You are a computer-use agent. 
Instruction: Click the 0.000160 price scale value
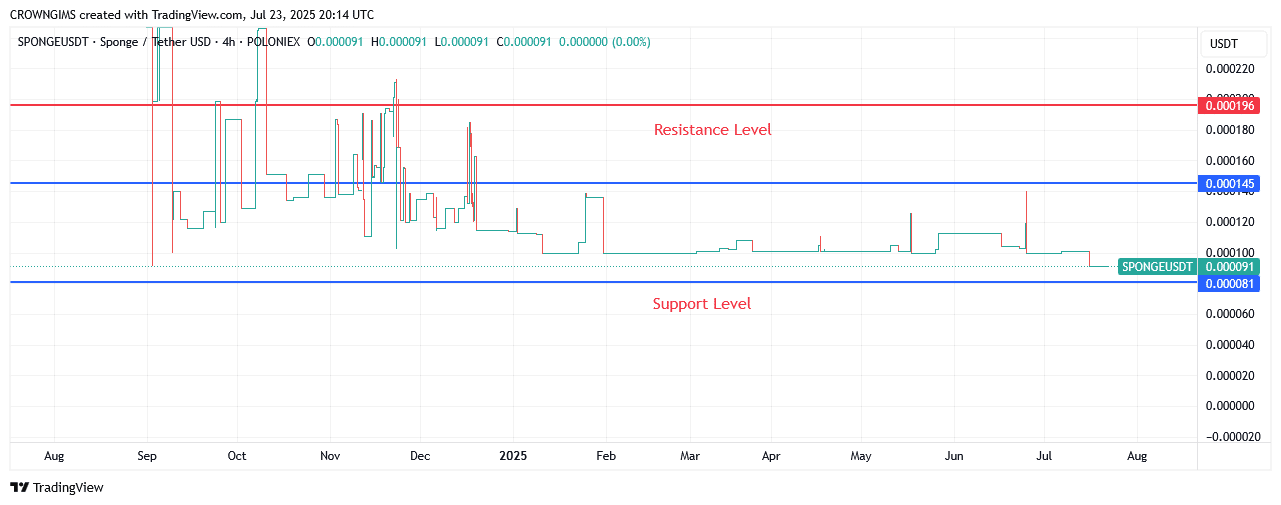point(1229,161)
